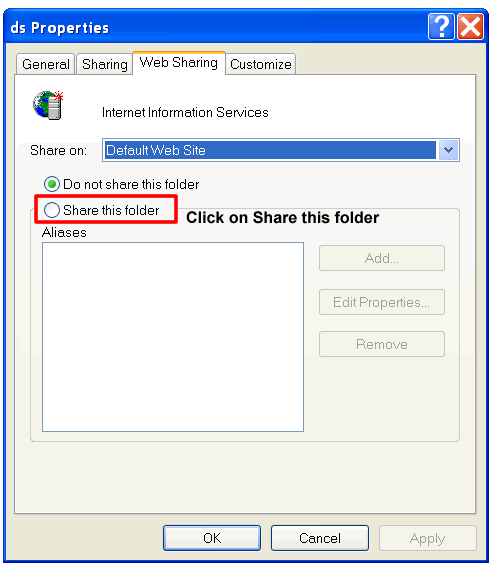
Task: Go to the Customize tab
Action: [x=261, y=64]
